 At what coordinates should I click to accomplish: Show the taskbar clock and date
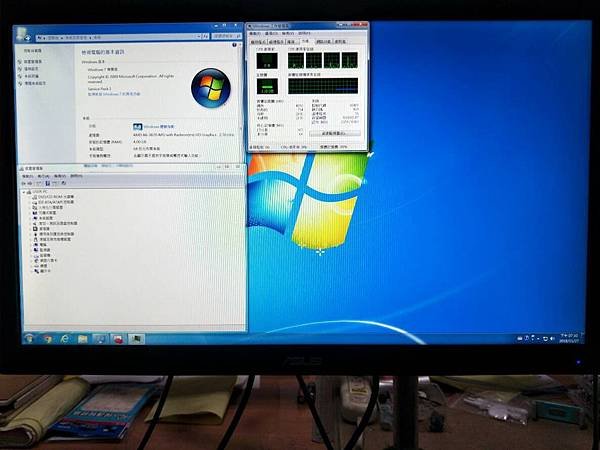(x=569, y=338)
